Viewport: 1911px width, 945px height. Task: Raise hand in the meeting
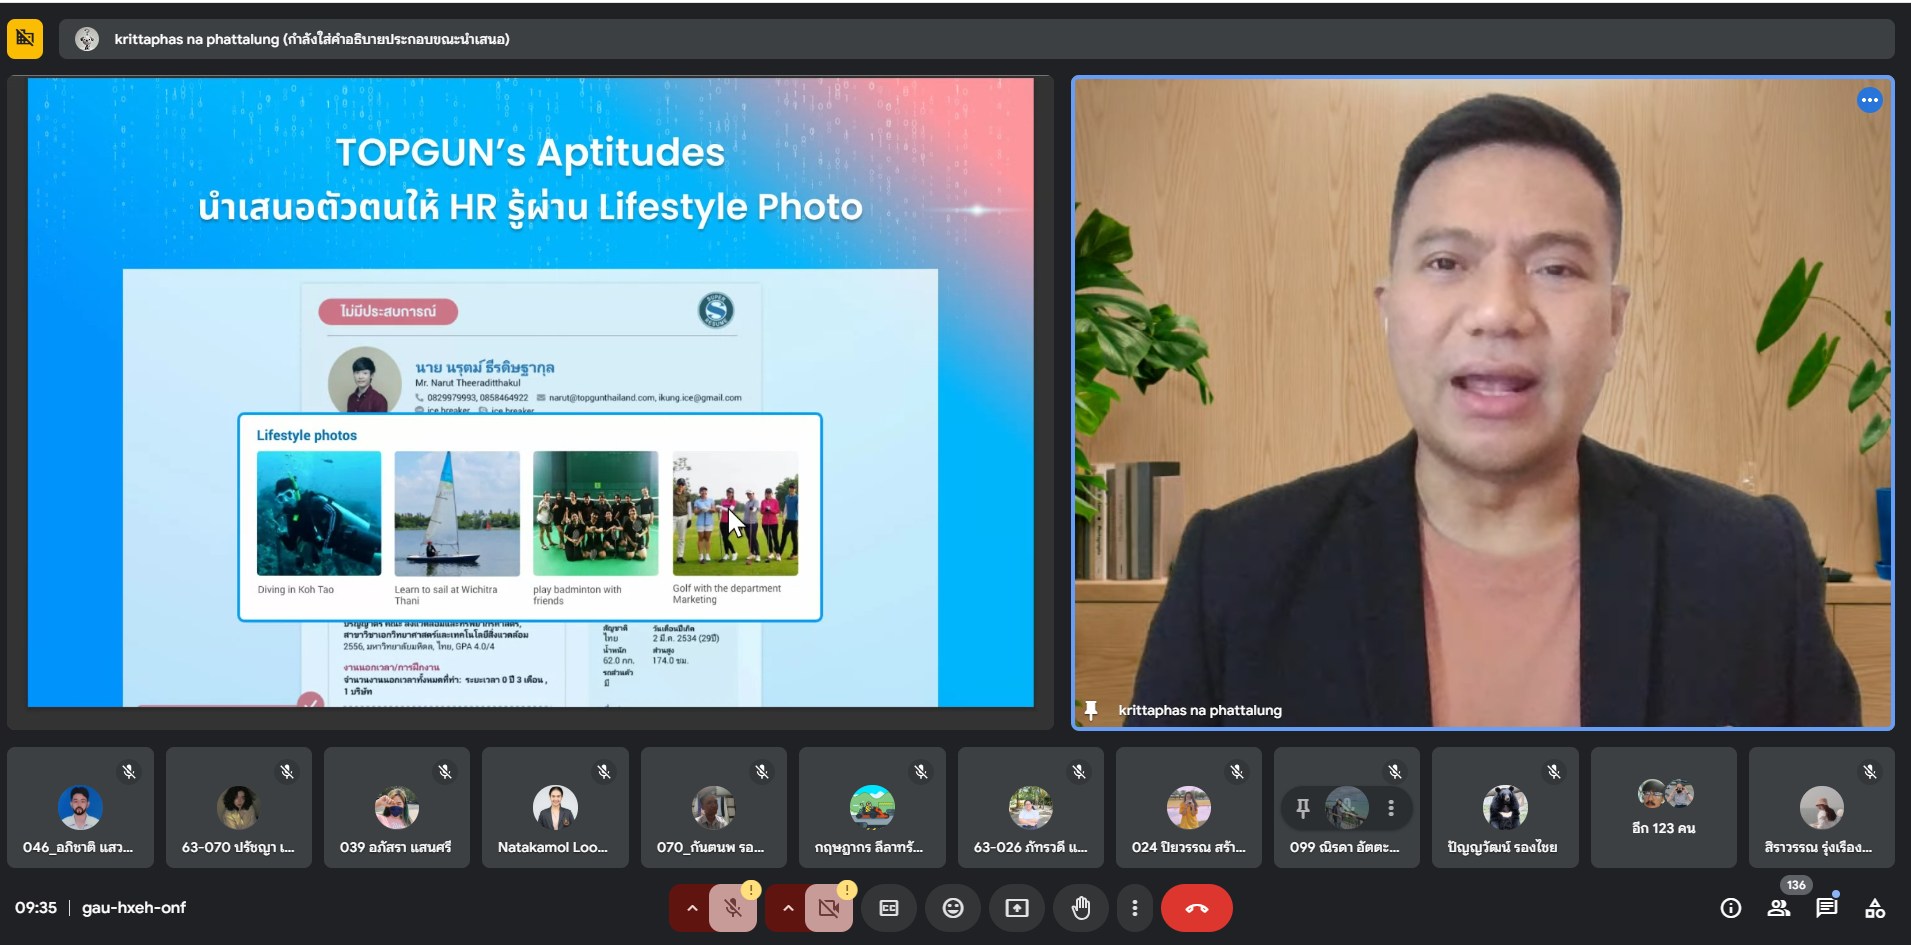tap(1081, 908)
